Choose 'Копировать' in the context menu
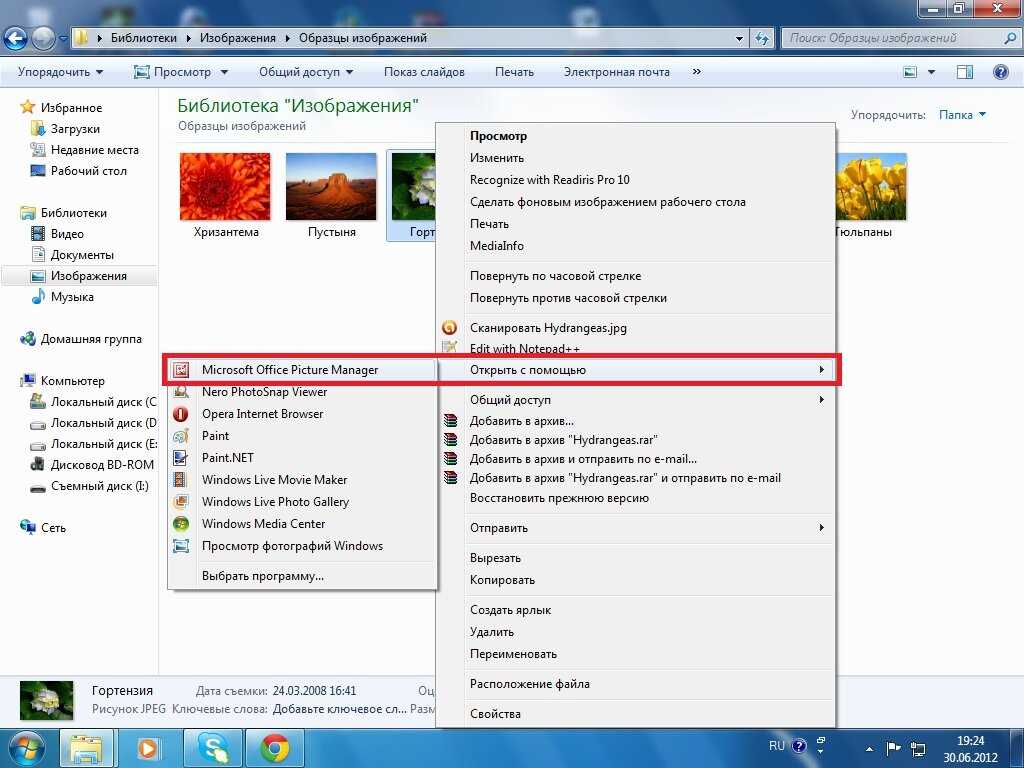Screen dimensions: 1024x768 coord(502,580)
